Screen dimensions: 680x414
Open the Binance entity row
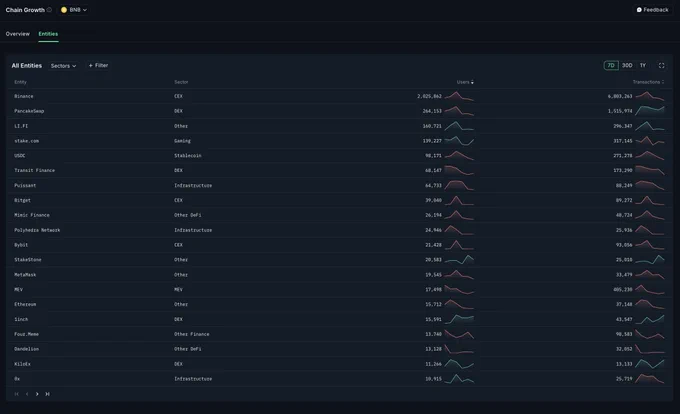(340, 96)
